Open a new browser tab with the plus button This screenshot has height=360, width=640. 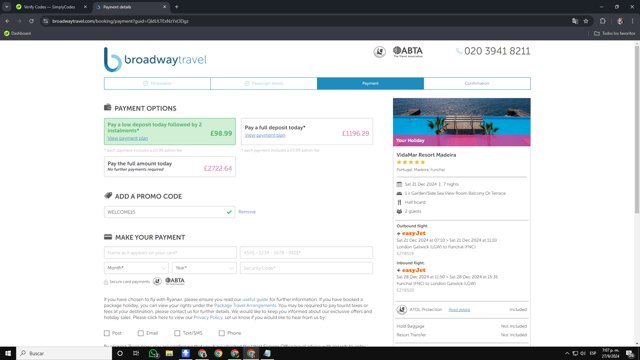point(176,7)
